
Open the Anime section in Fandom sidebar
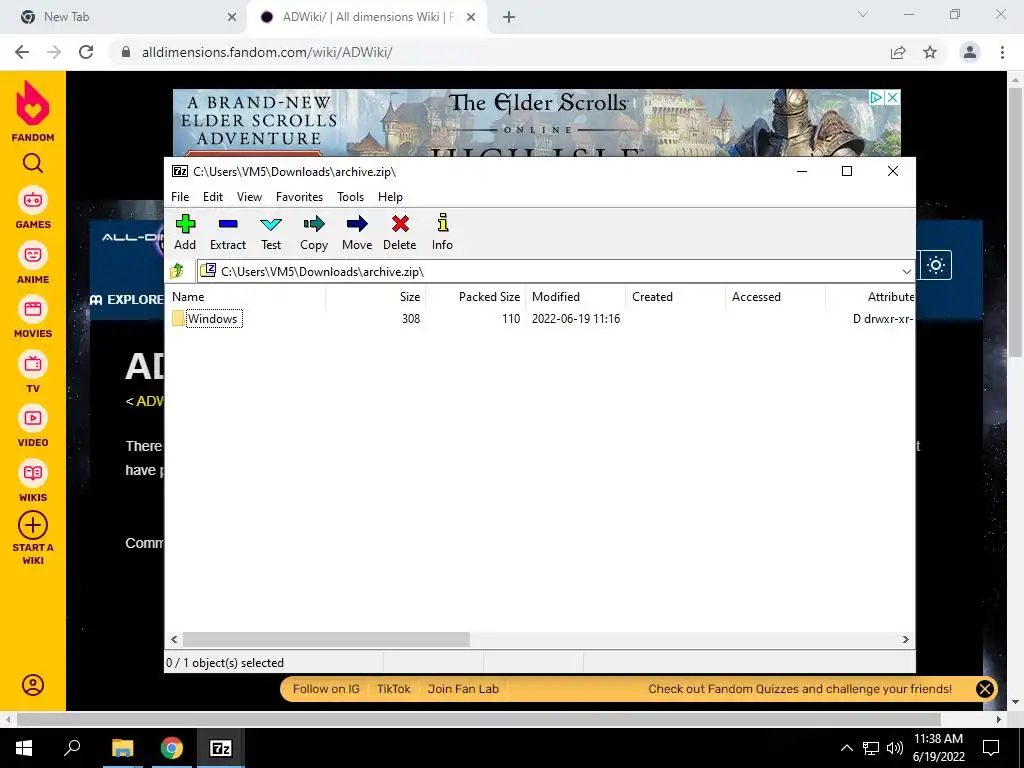click(x=33, y=263)
